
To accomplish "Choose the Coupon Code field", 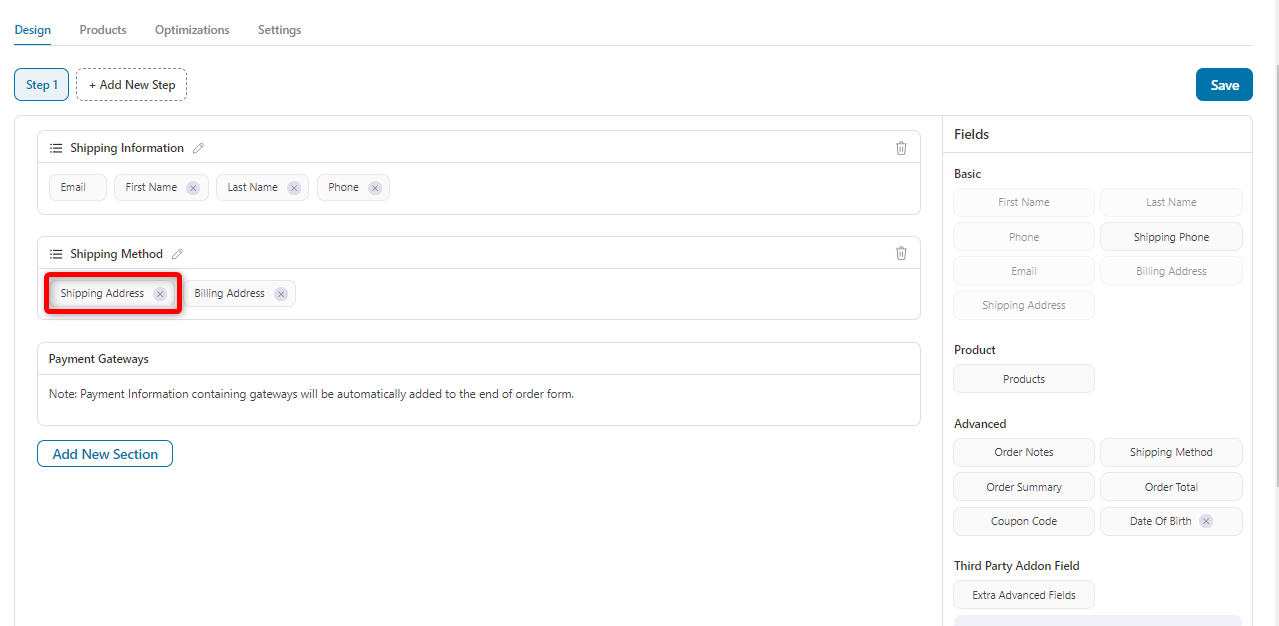I will pos(1024,521).
